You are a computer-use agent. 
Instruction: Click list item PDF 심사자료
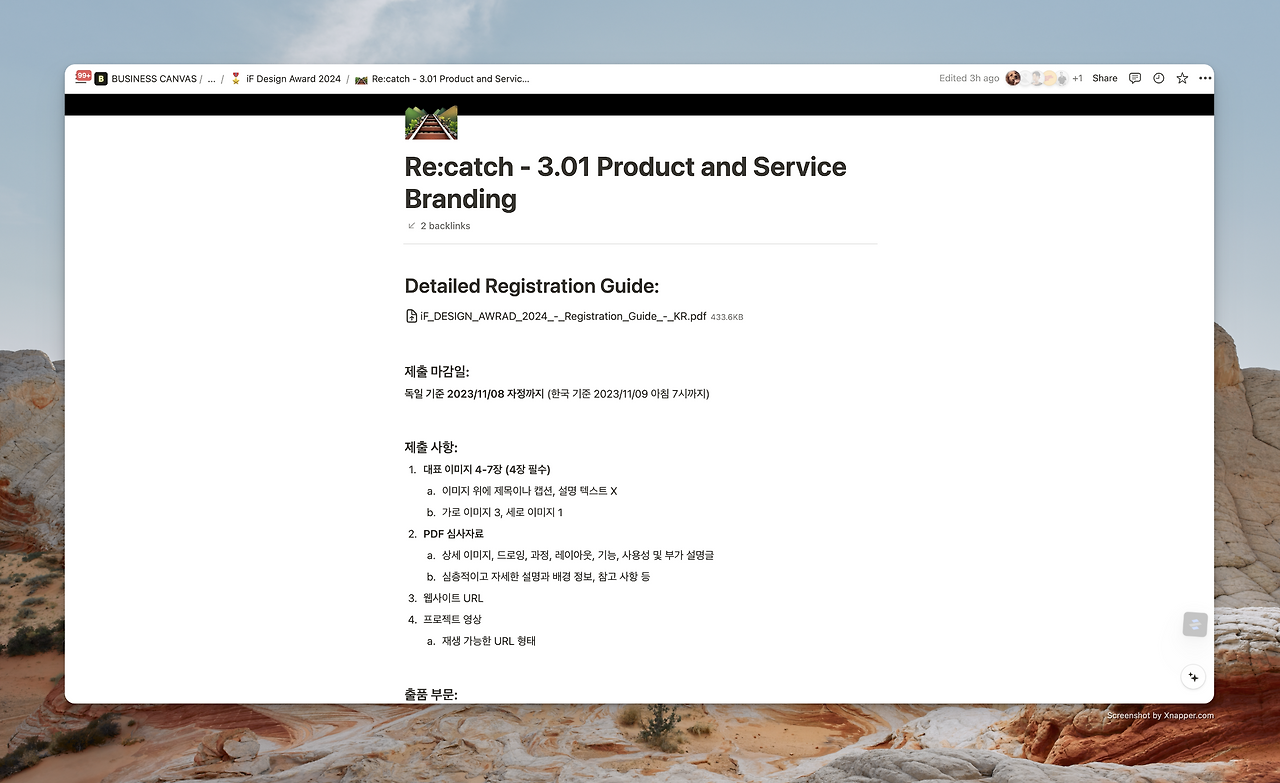coord(453,534)
